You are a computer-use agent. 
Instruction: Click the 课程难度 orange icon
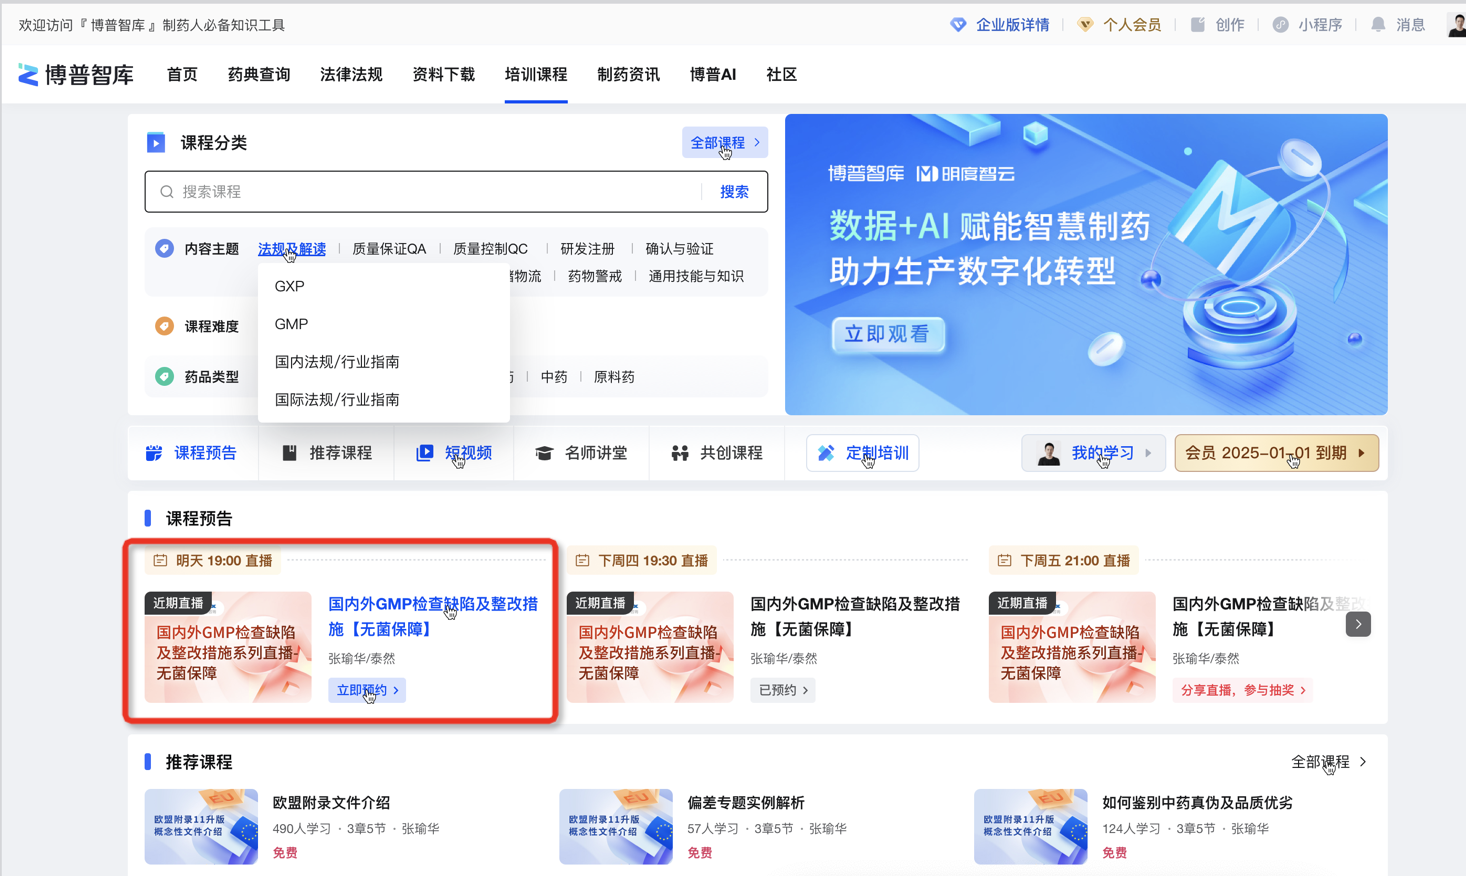coord(164,326)
